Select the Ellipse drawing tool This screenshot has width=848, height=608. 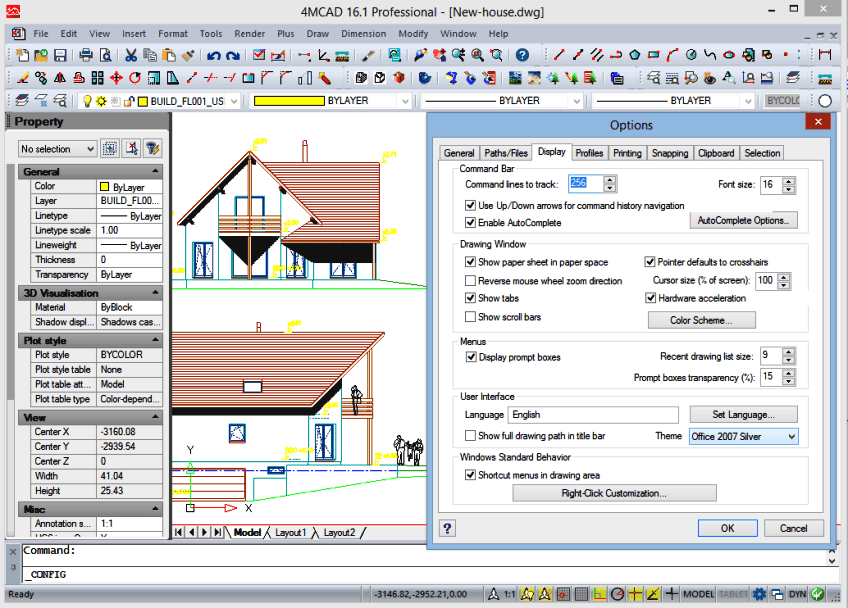click(x=729, y=55)
